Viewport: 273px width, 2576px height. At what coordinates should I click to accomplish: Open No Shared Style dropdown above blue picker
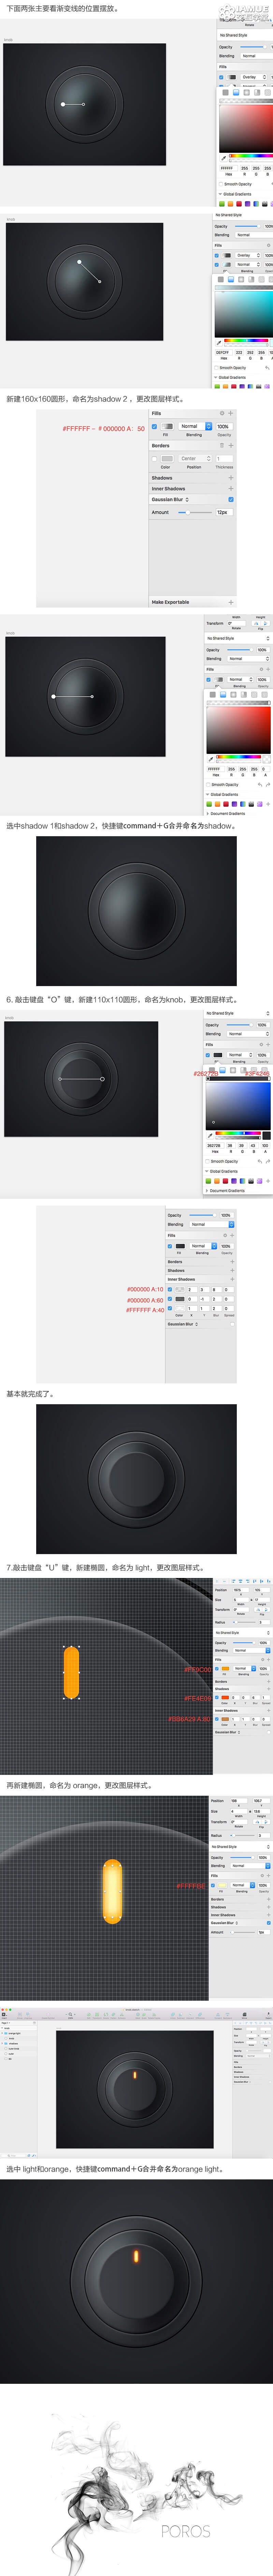click(238, 1013)
